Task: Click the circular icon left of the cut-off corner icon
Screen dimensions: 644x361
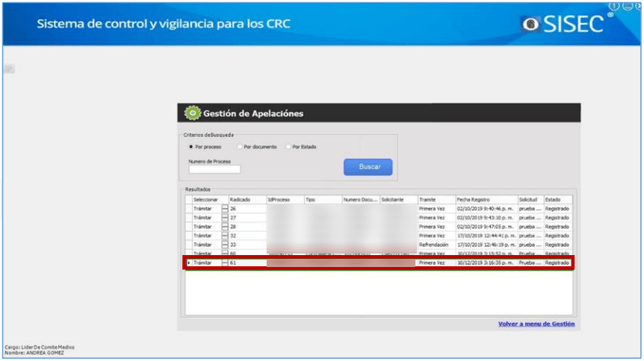Action: [628, 6]
